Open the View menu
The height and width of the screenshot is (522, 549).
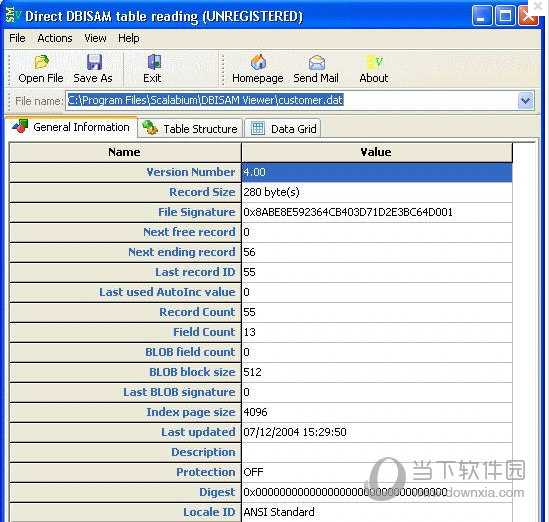click(95, 38)
